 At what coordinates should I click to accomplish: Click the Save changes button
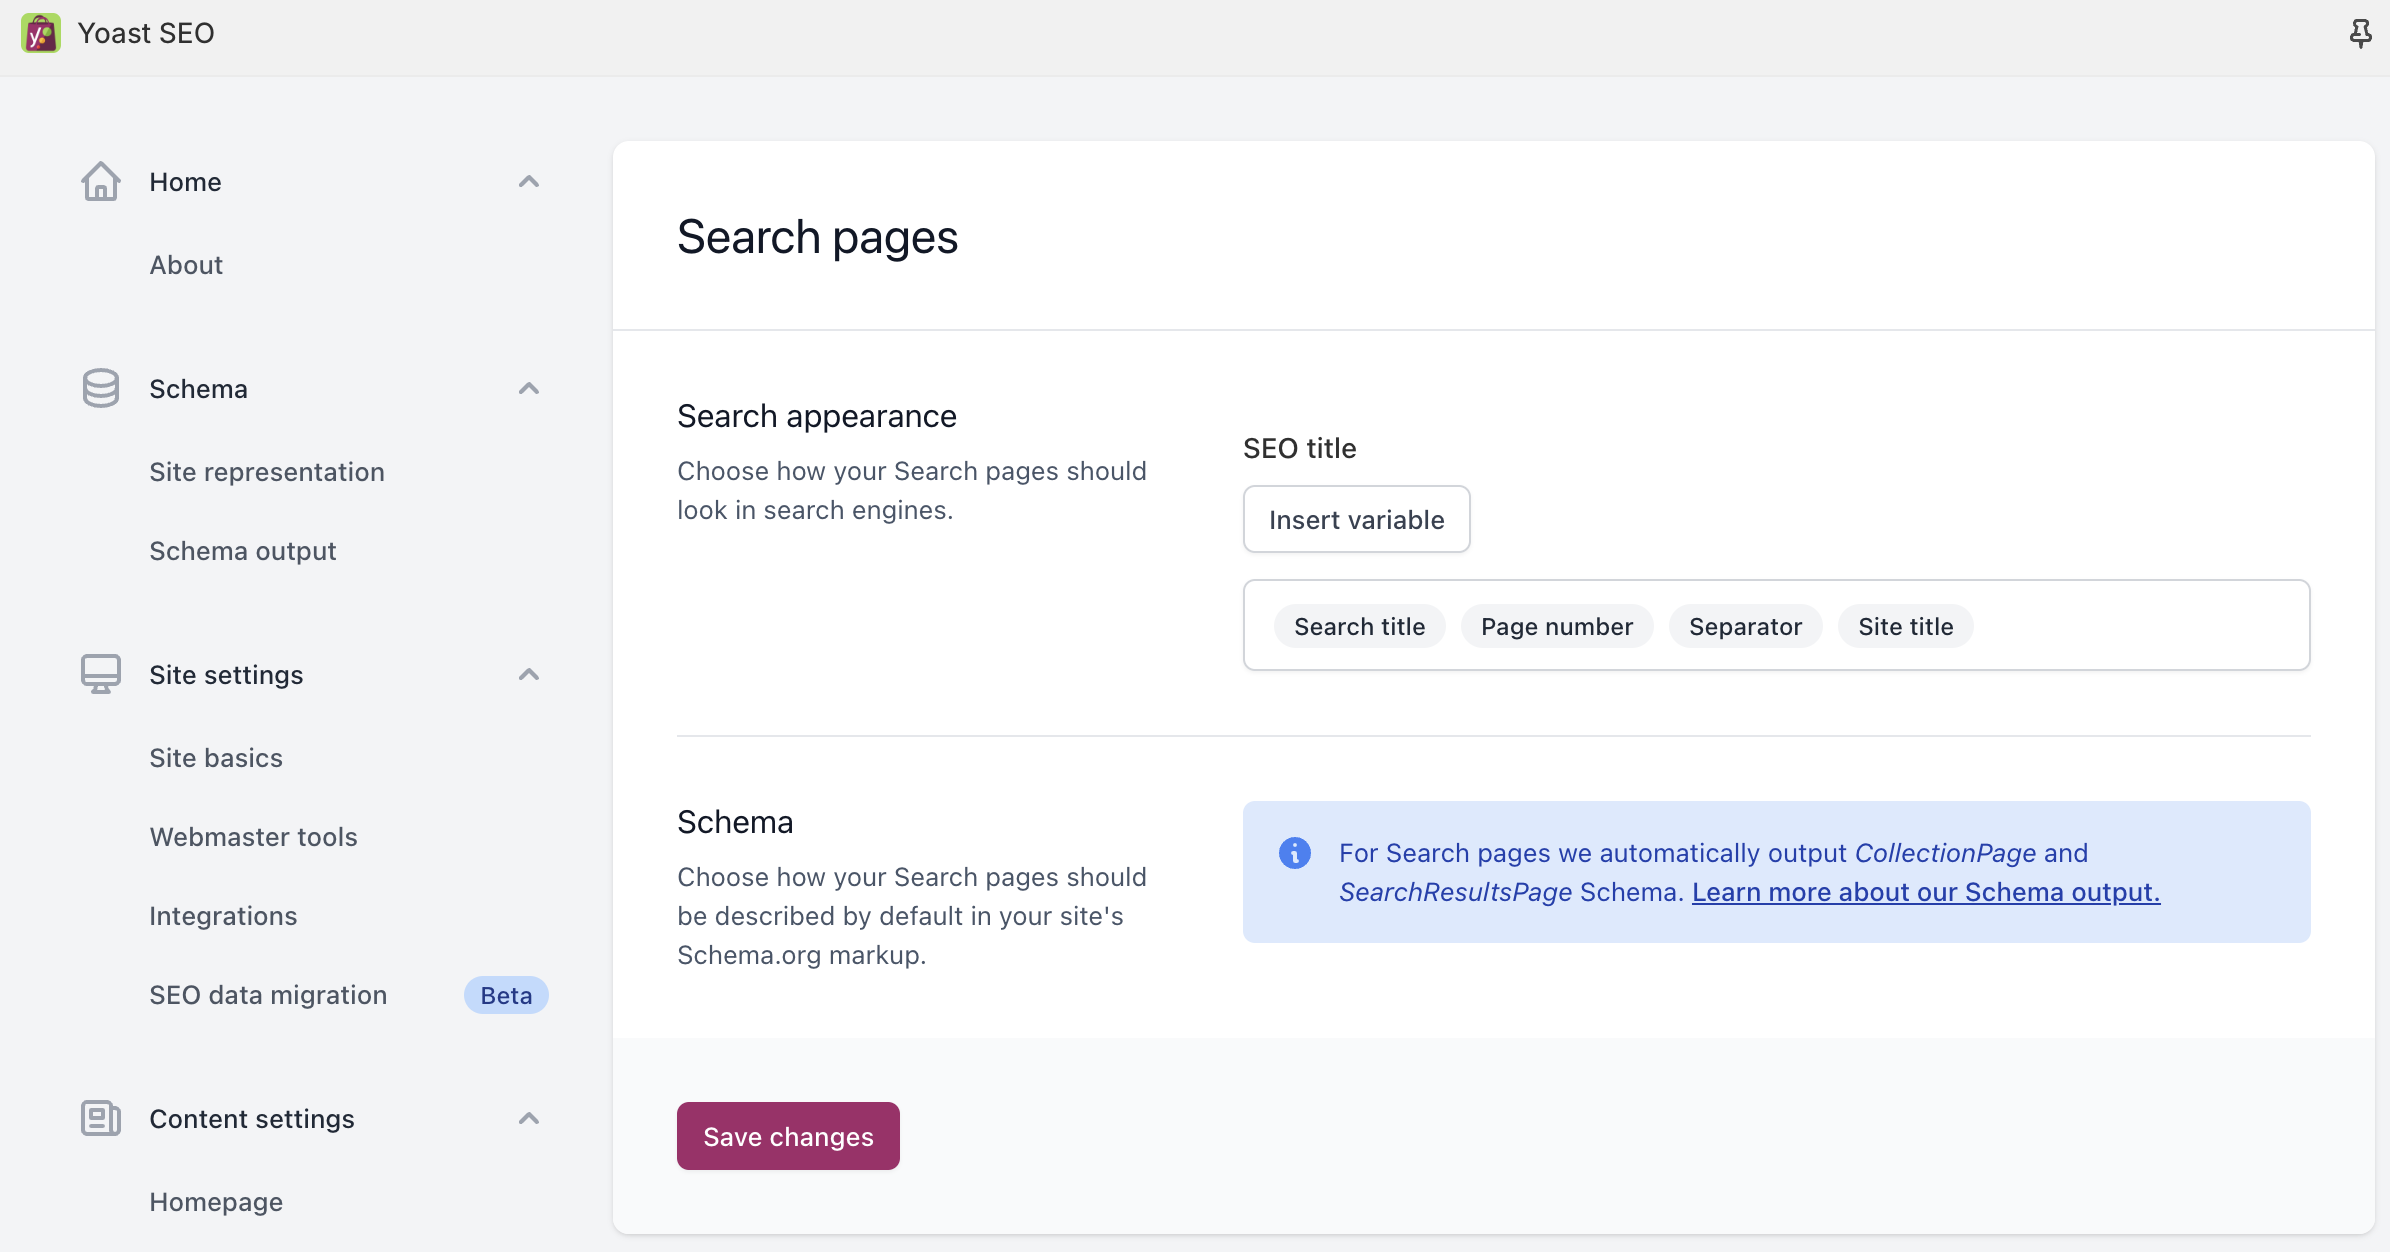(788, 1136)
